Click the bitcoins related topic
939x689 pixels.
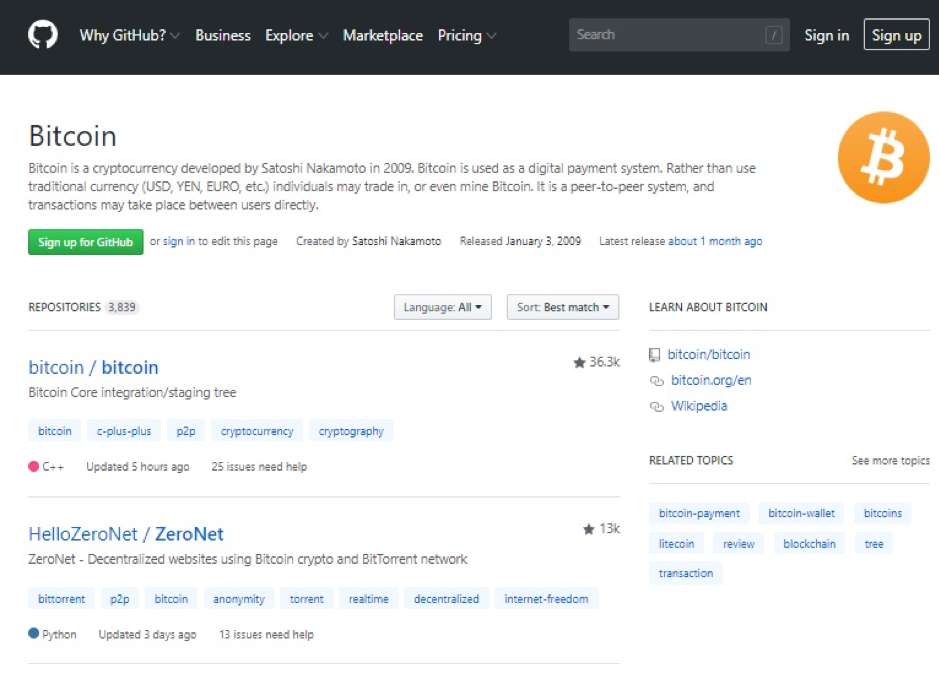click(x=883, y=513)
